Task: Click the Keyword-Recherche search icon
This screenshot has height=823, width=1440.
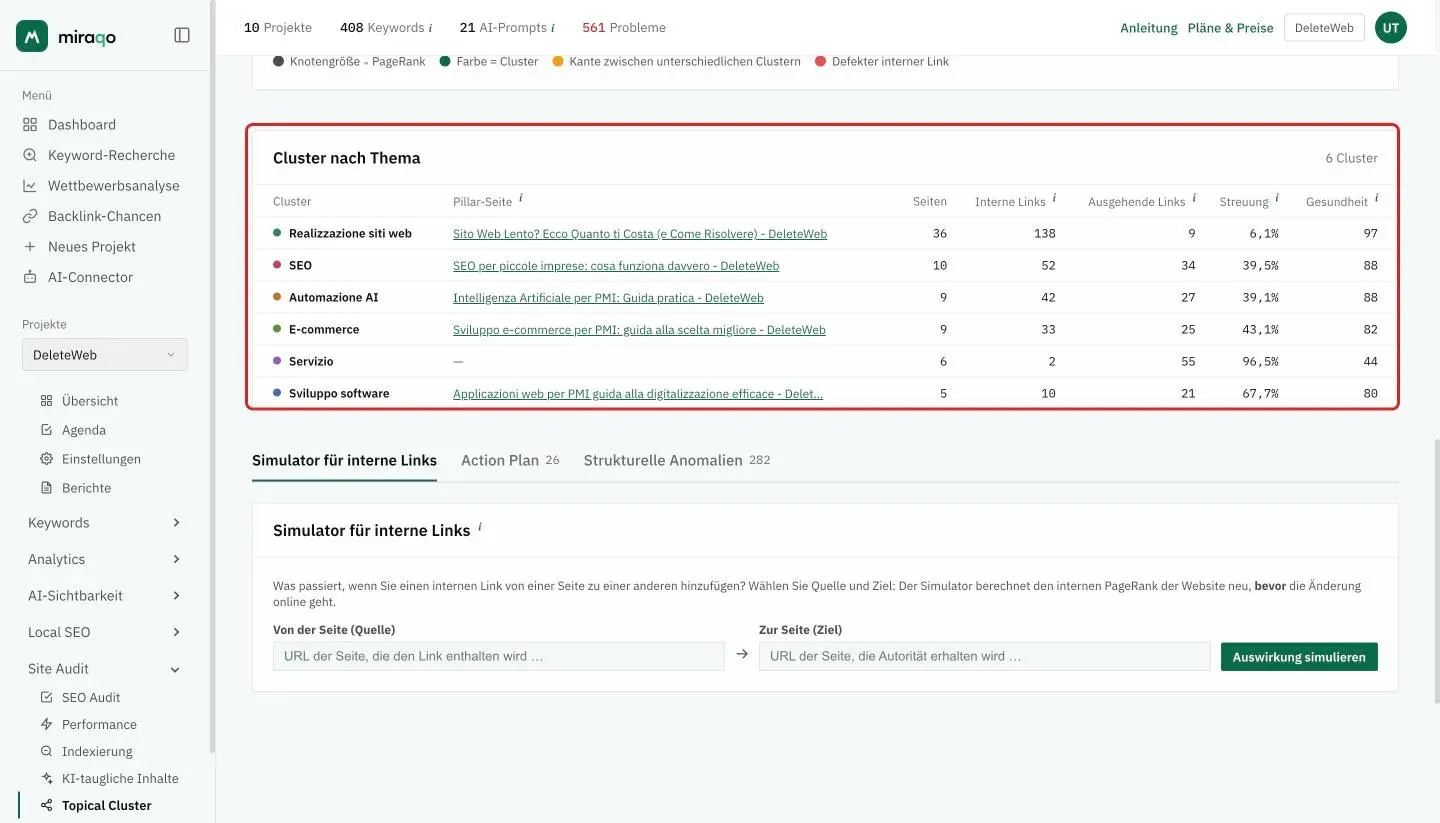Action: click(30, 155)
